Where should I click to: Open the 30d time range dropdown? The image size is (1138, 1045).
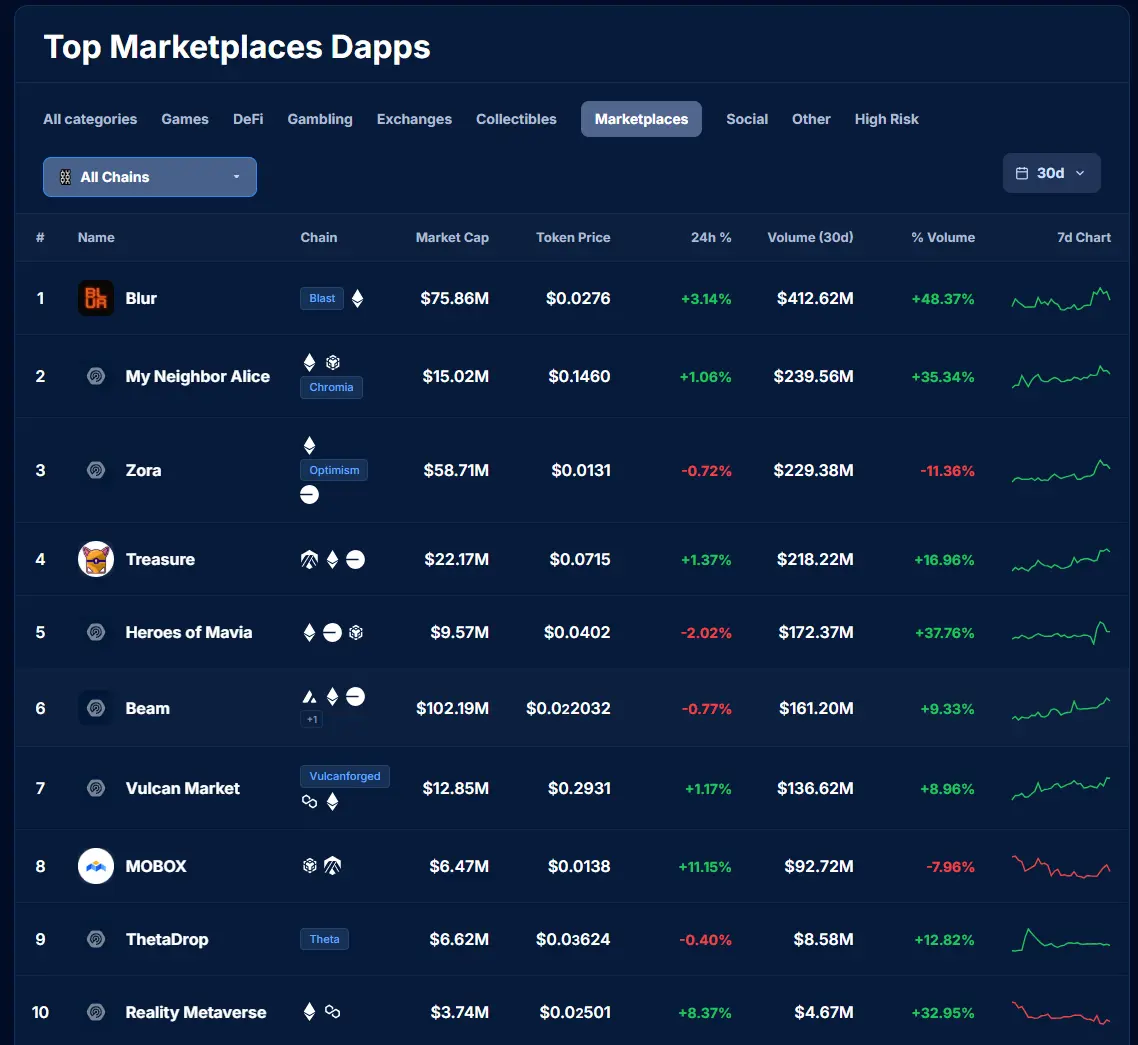[x=1052, y=173]
